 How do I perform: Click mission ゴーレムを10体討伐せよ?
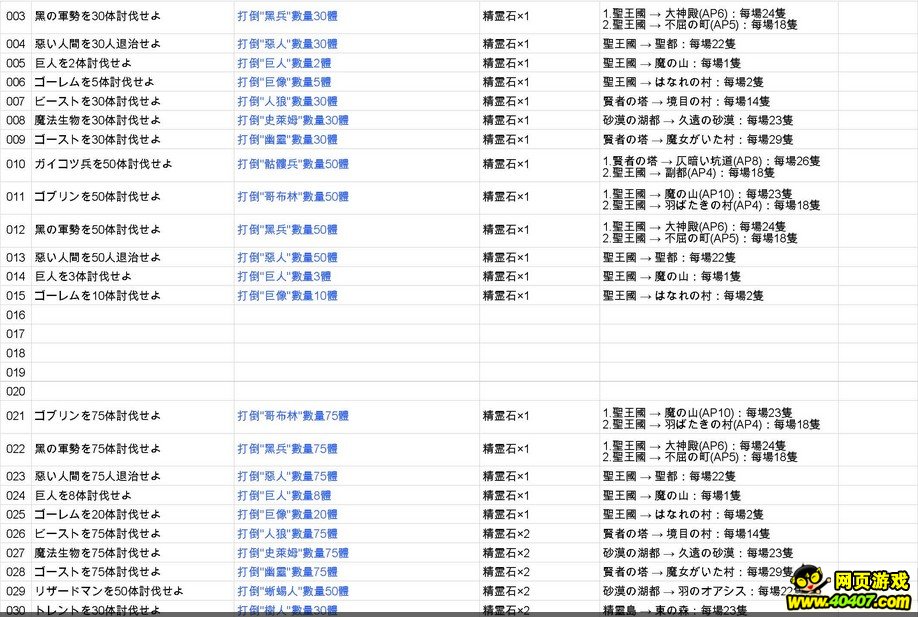point(97,296)
